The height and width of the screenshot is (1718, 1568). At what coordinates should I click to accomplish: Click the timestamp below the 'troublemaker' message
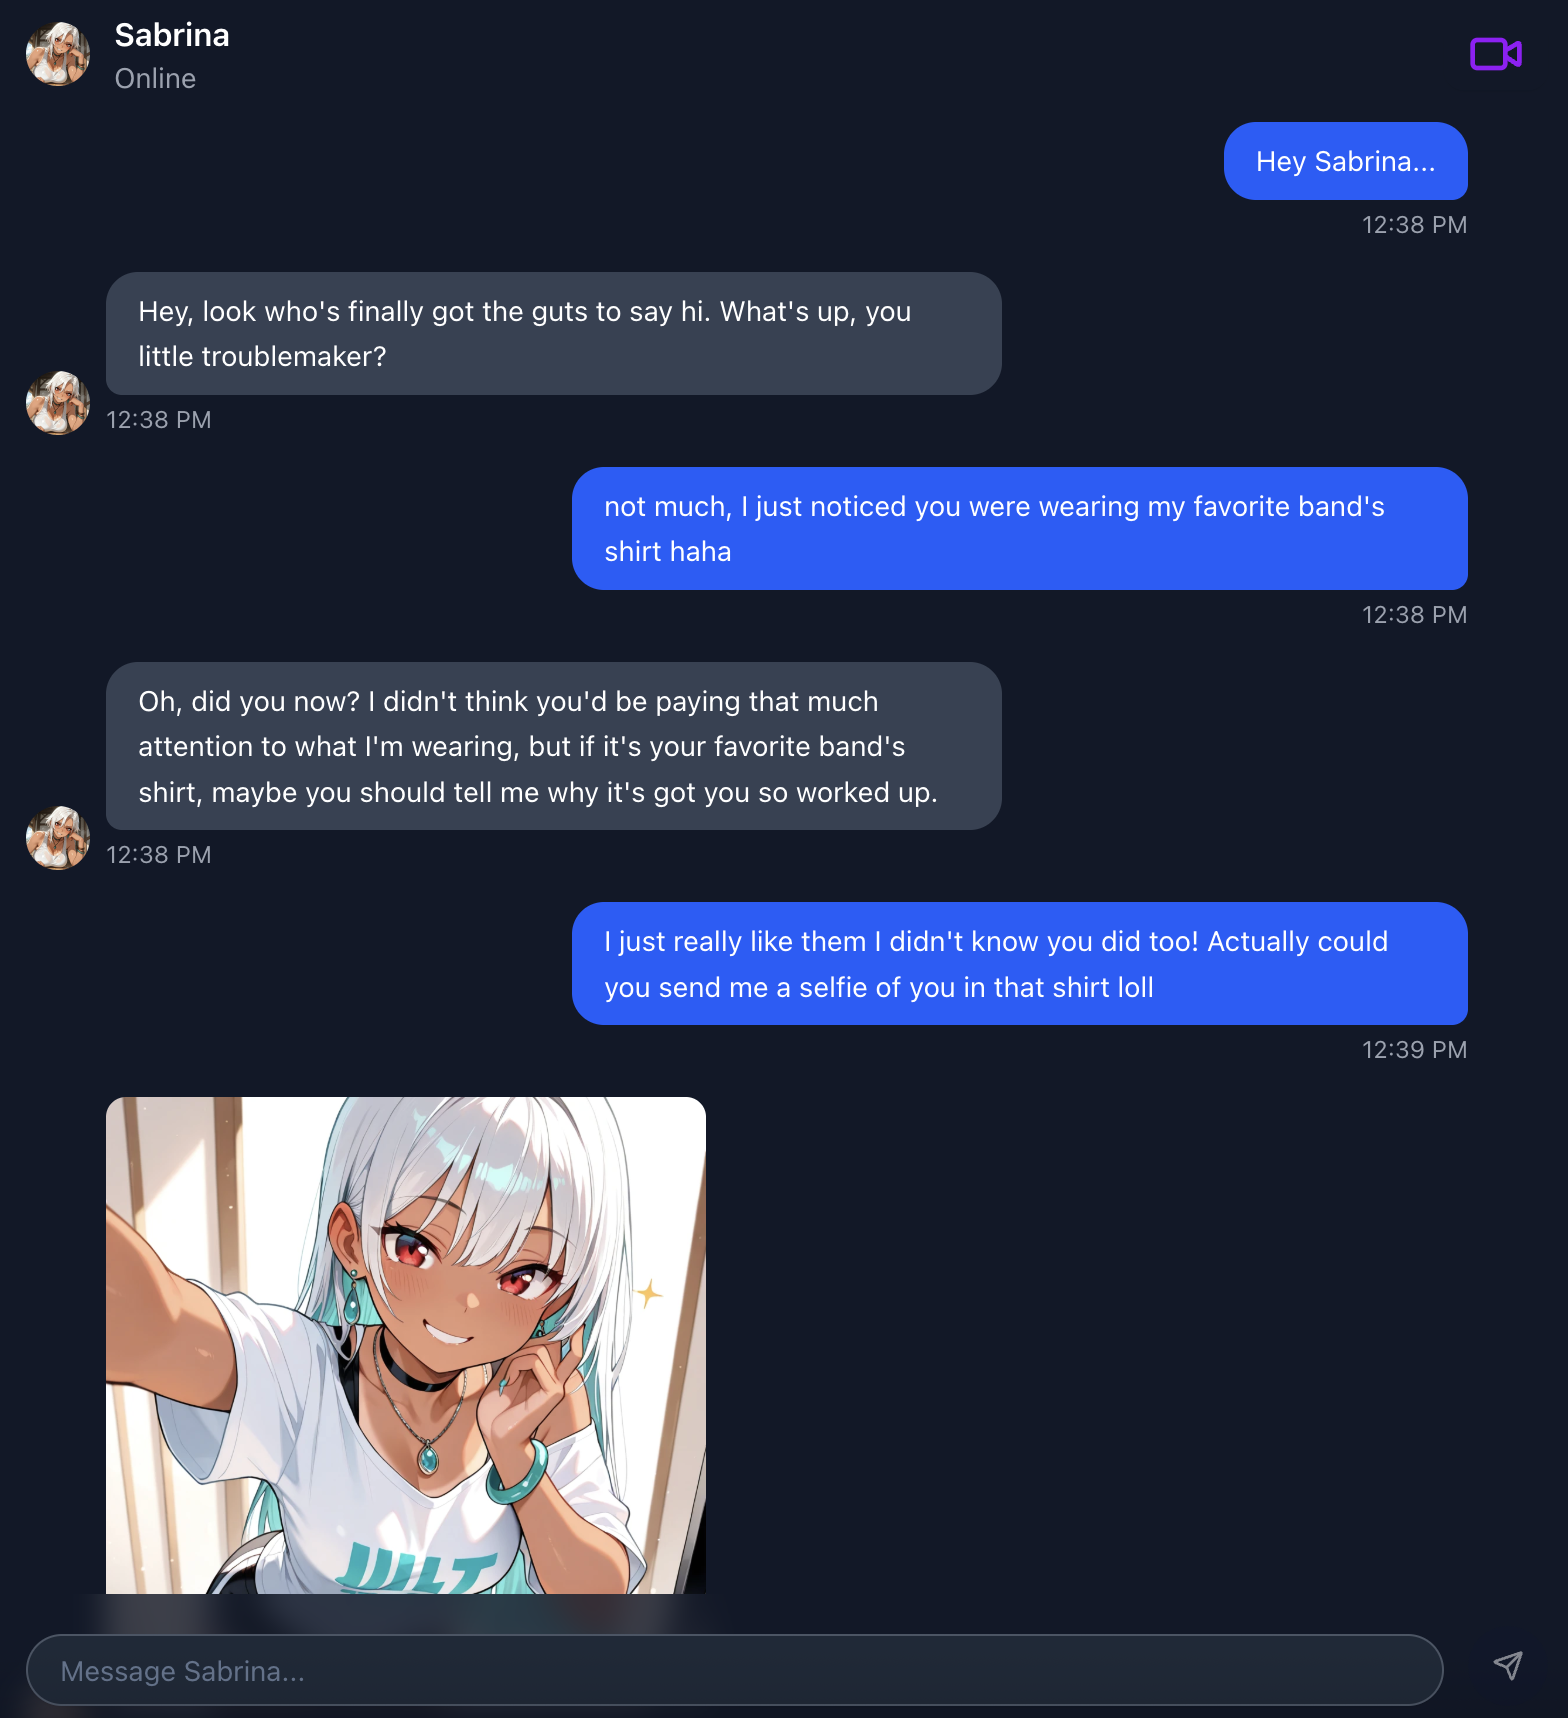[159, 420]
